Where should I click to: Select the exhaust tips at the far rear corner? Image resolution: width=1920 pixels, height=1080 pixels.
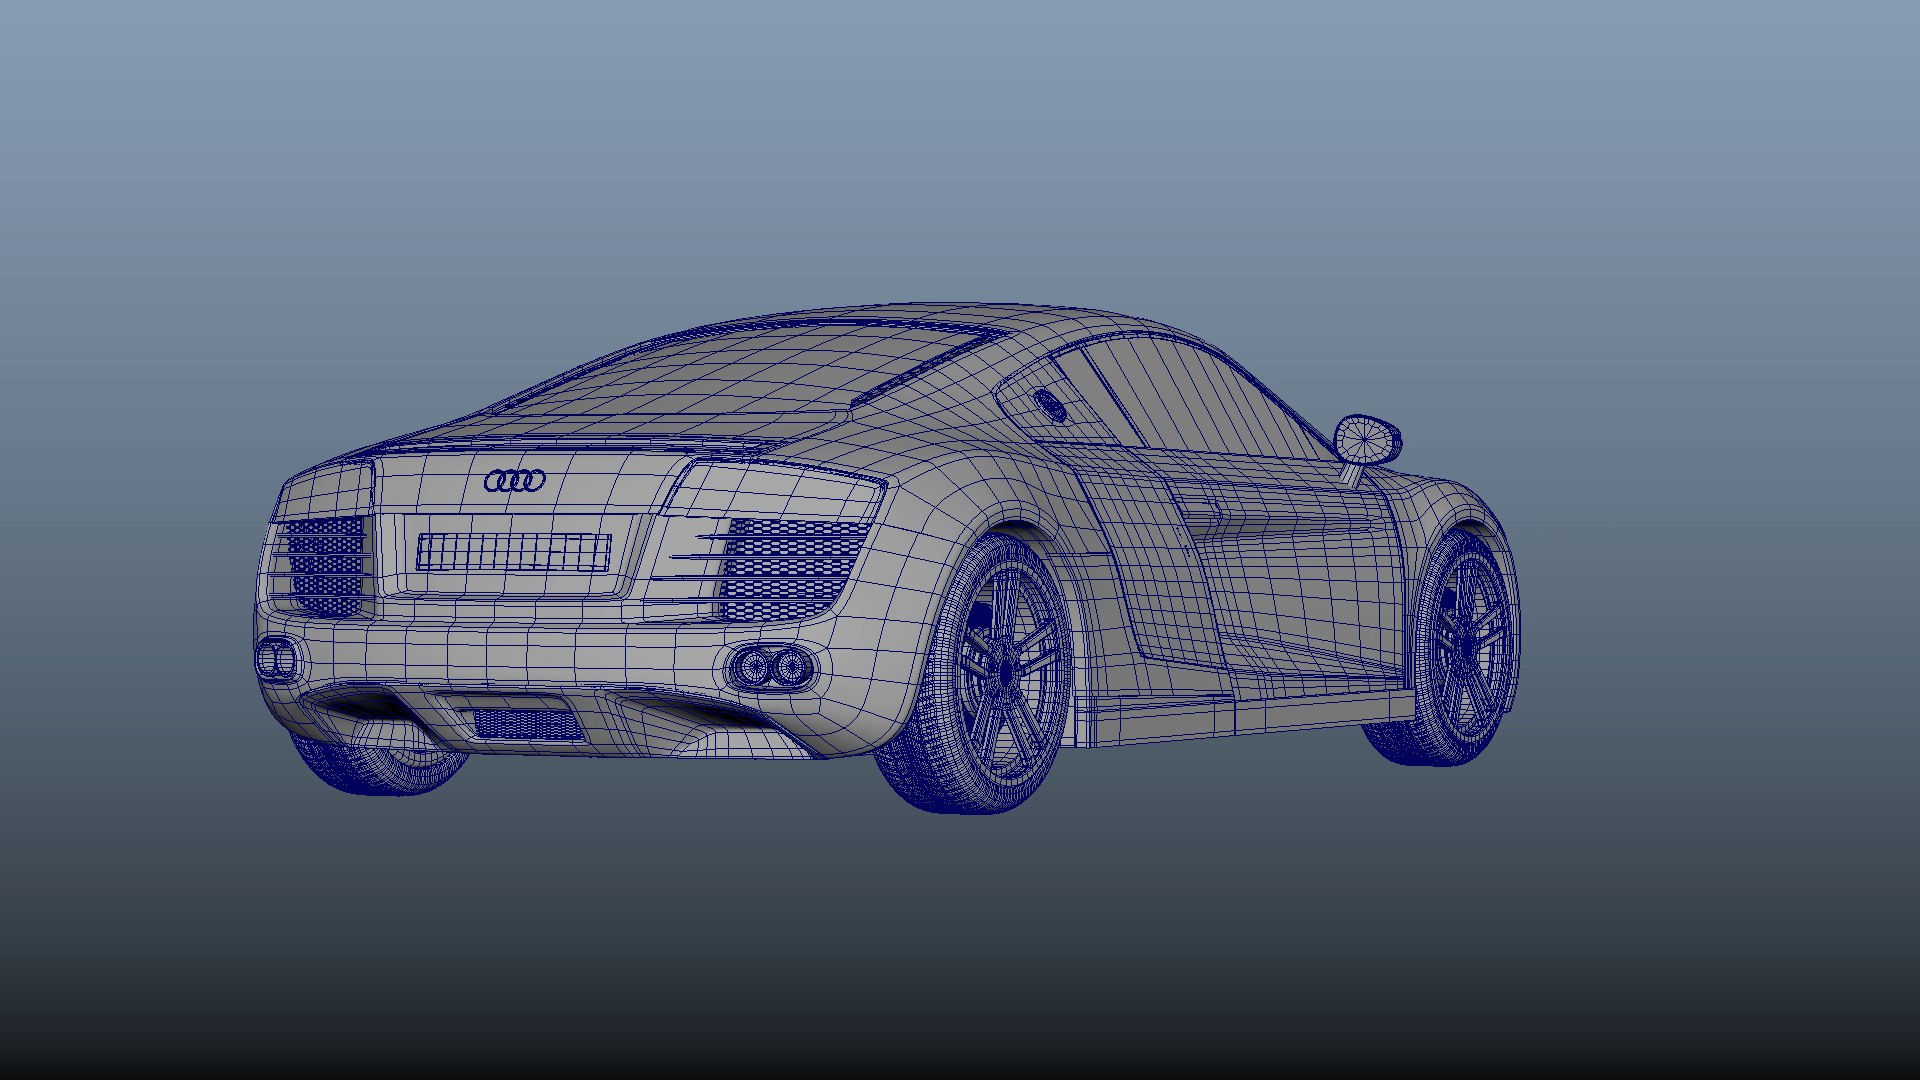pyautogui.click(x=277, y=660)
